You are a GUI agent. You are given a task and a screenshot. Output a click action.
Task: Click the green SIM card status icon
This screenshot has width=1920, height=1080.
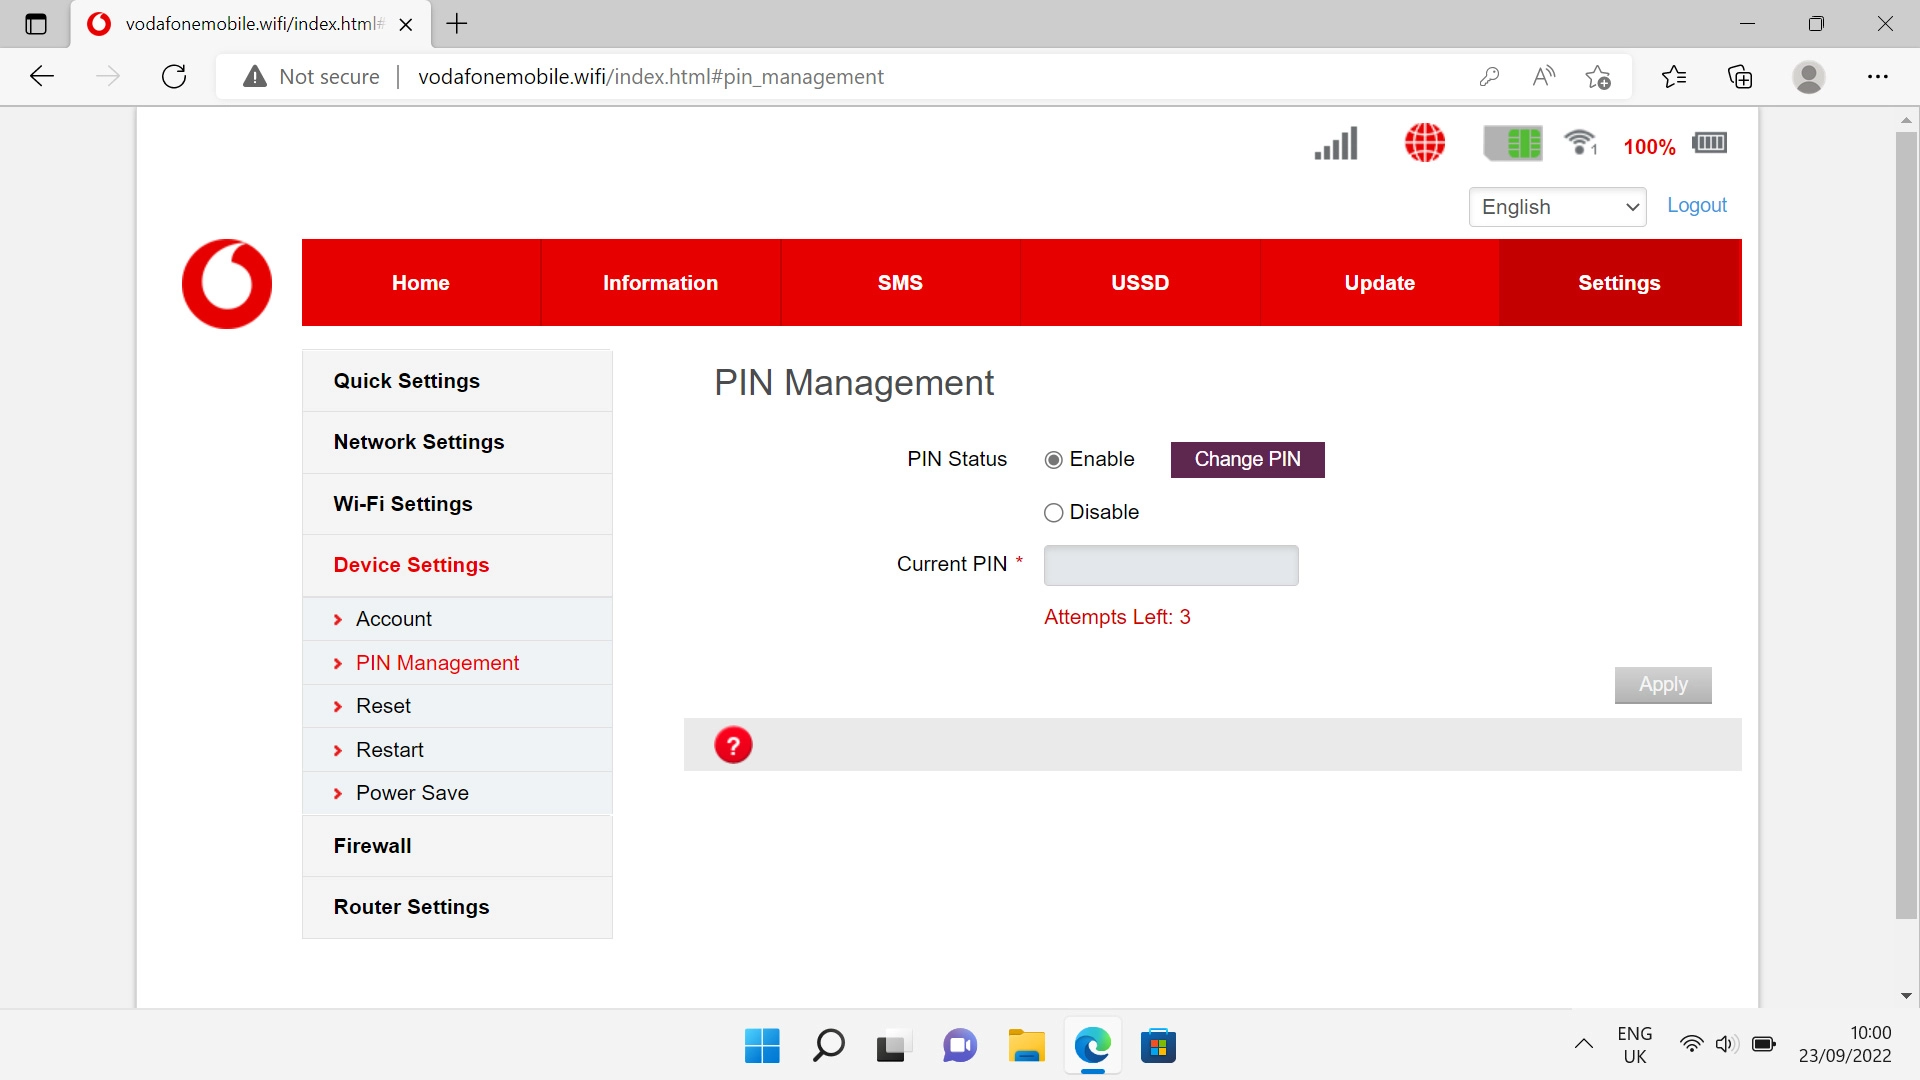click(x=1513, y=143)
